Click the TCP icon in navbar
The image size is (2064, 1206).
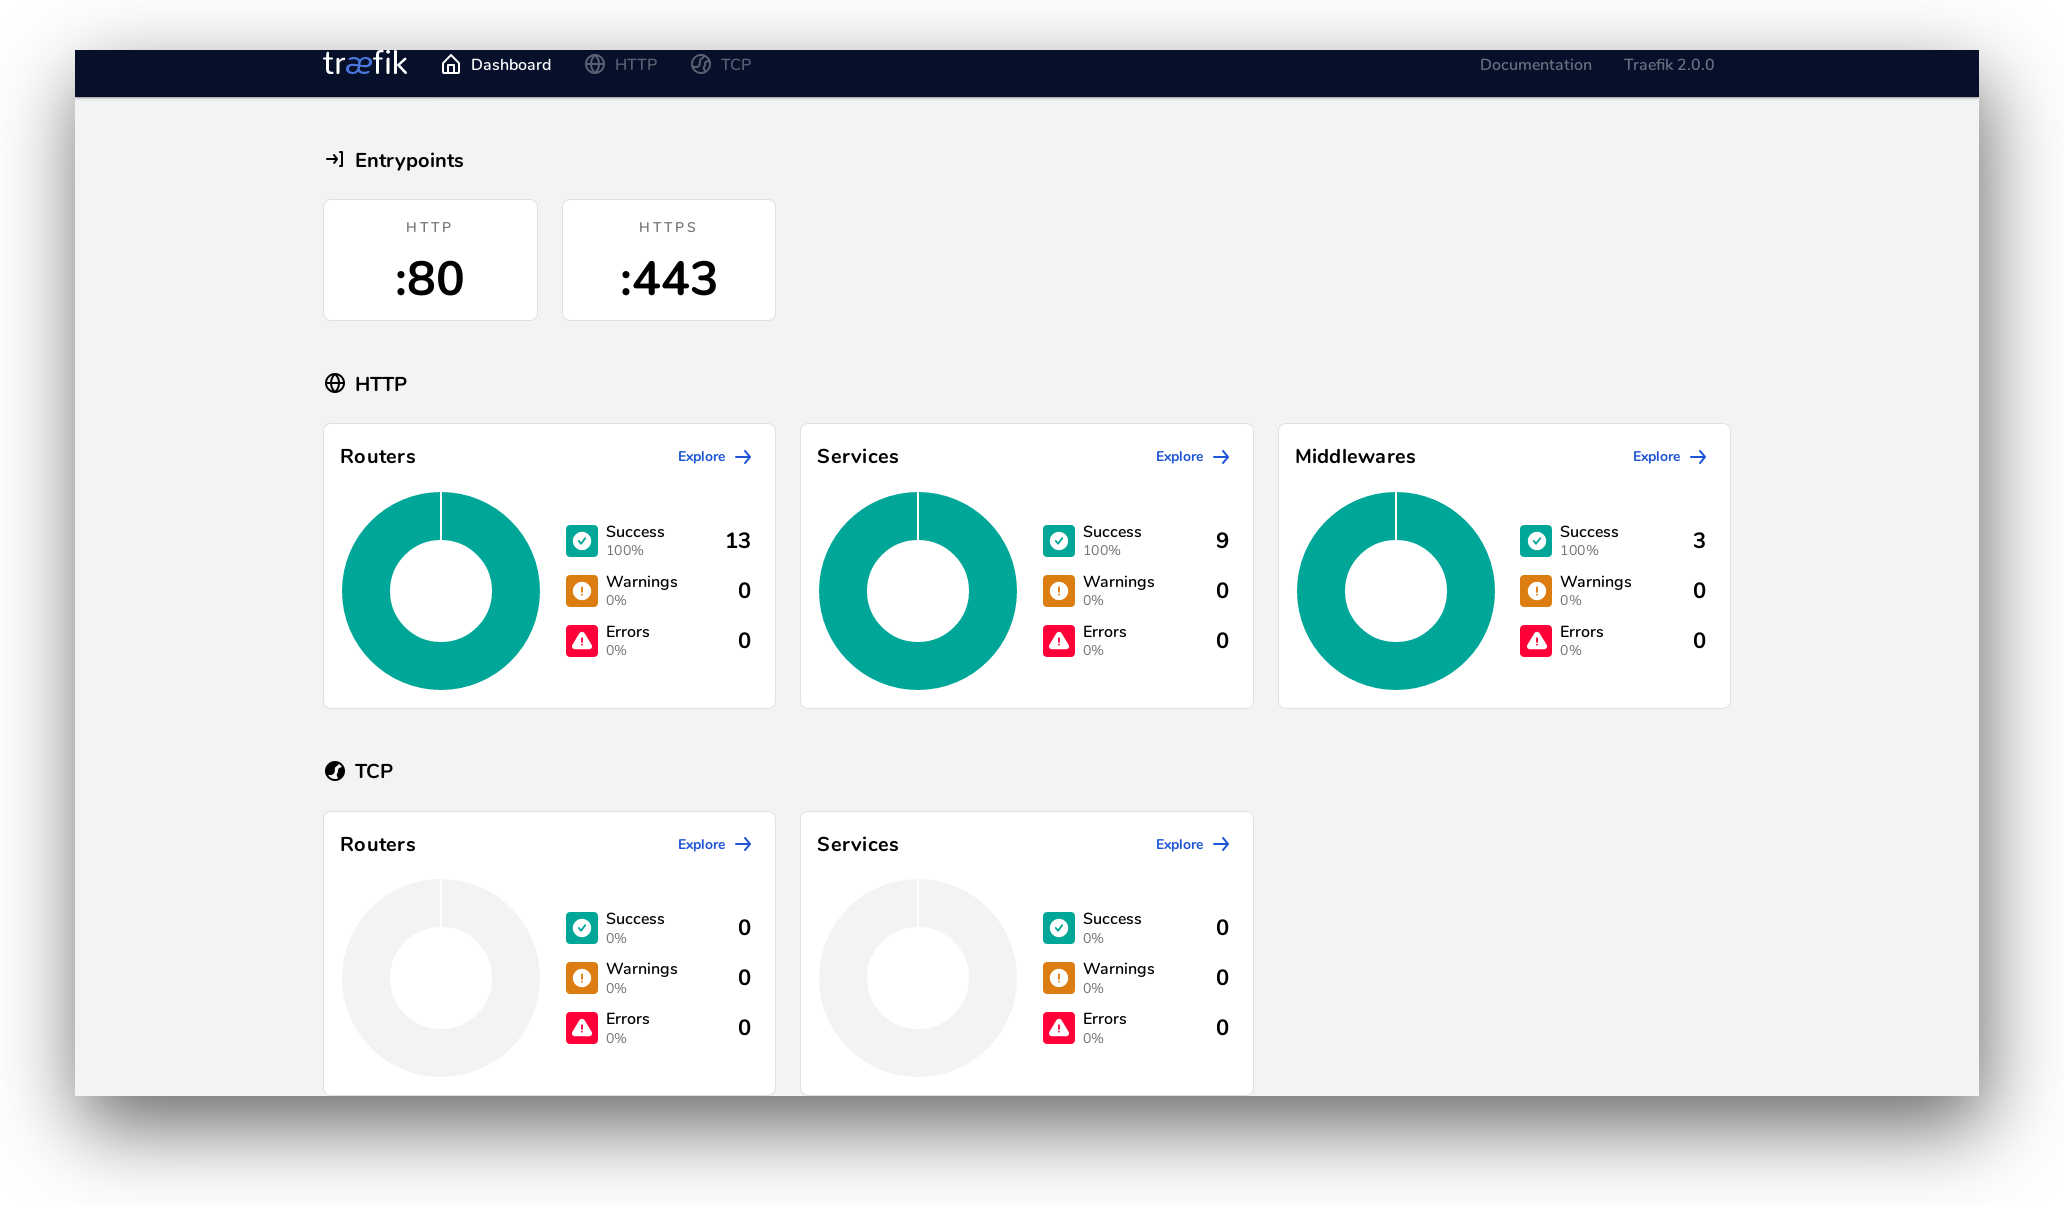[x=701, y=64]
